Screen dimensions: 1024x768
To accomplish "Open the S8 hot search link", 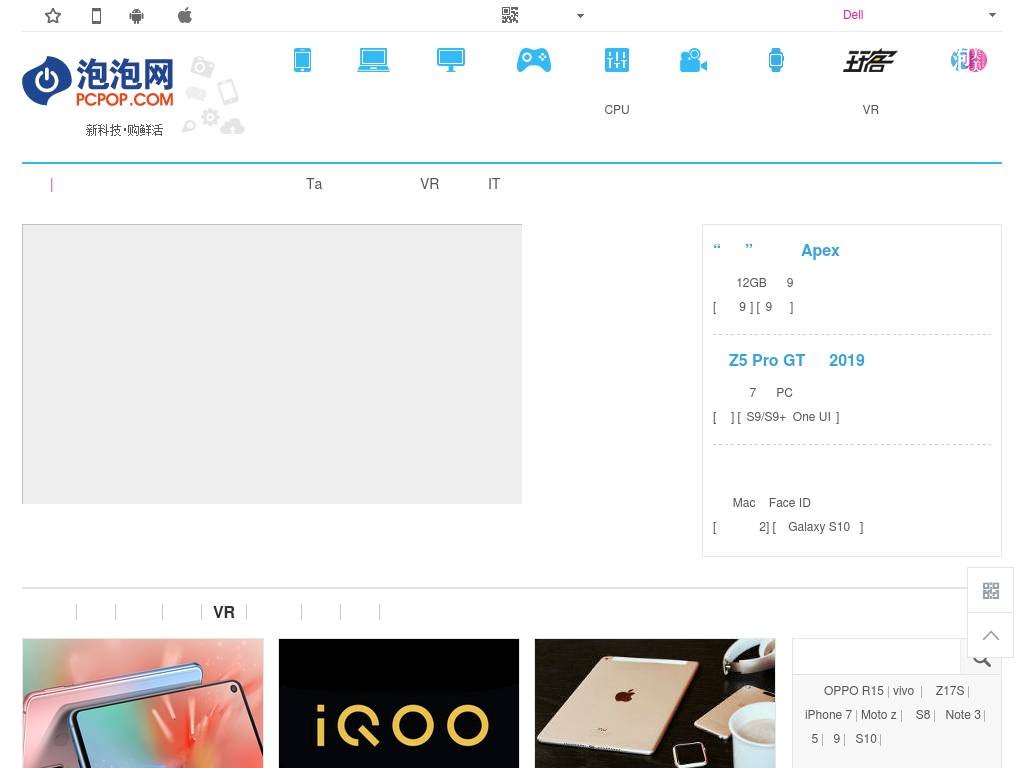I will (x=923, y=715).
